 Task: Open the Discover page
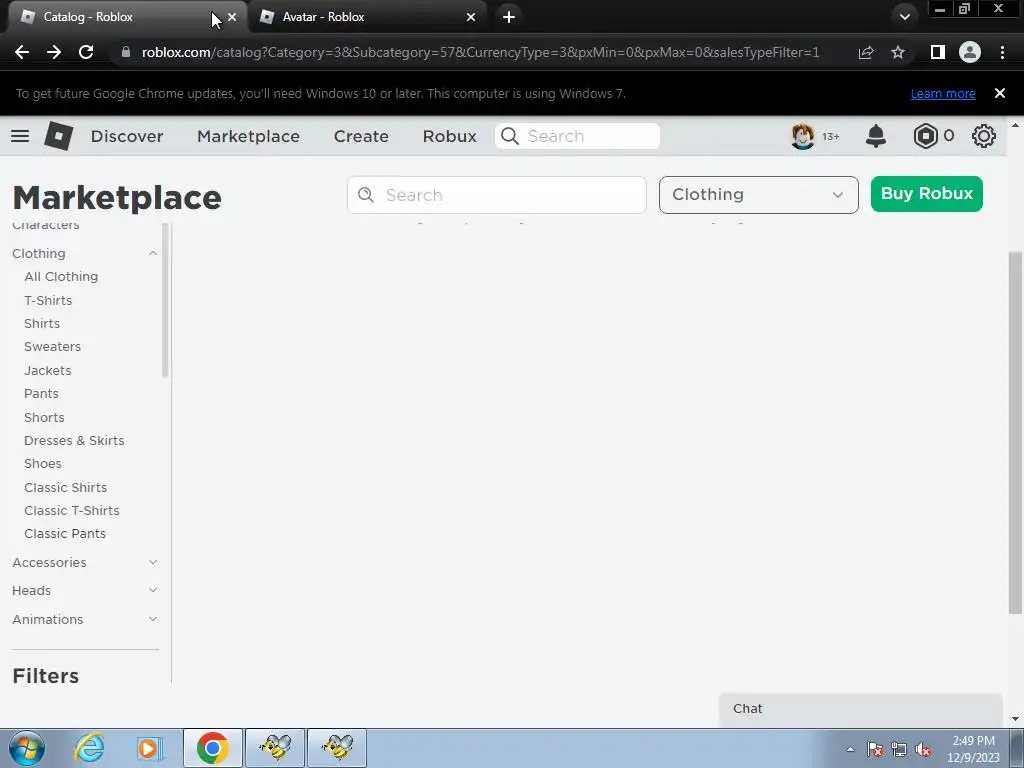point(127,136)
